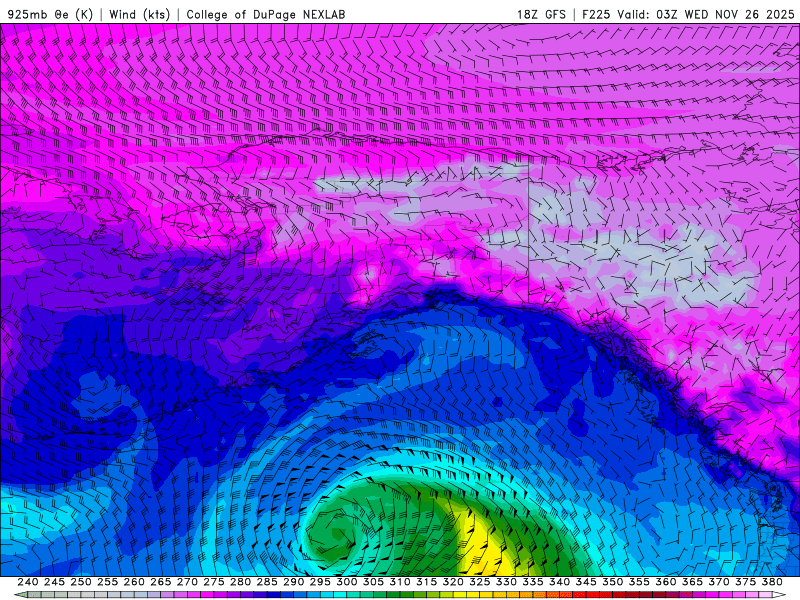Click the 300 value on the color scale
Viewport: 800px width, 600px height.
point(346,582)
